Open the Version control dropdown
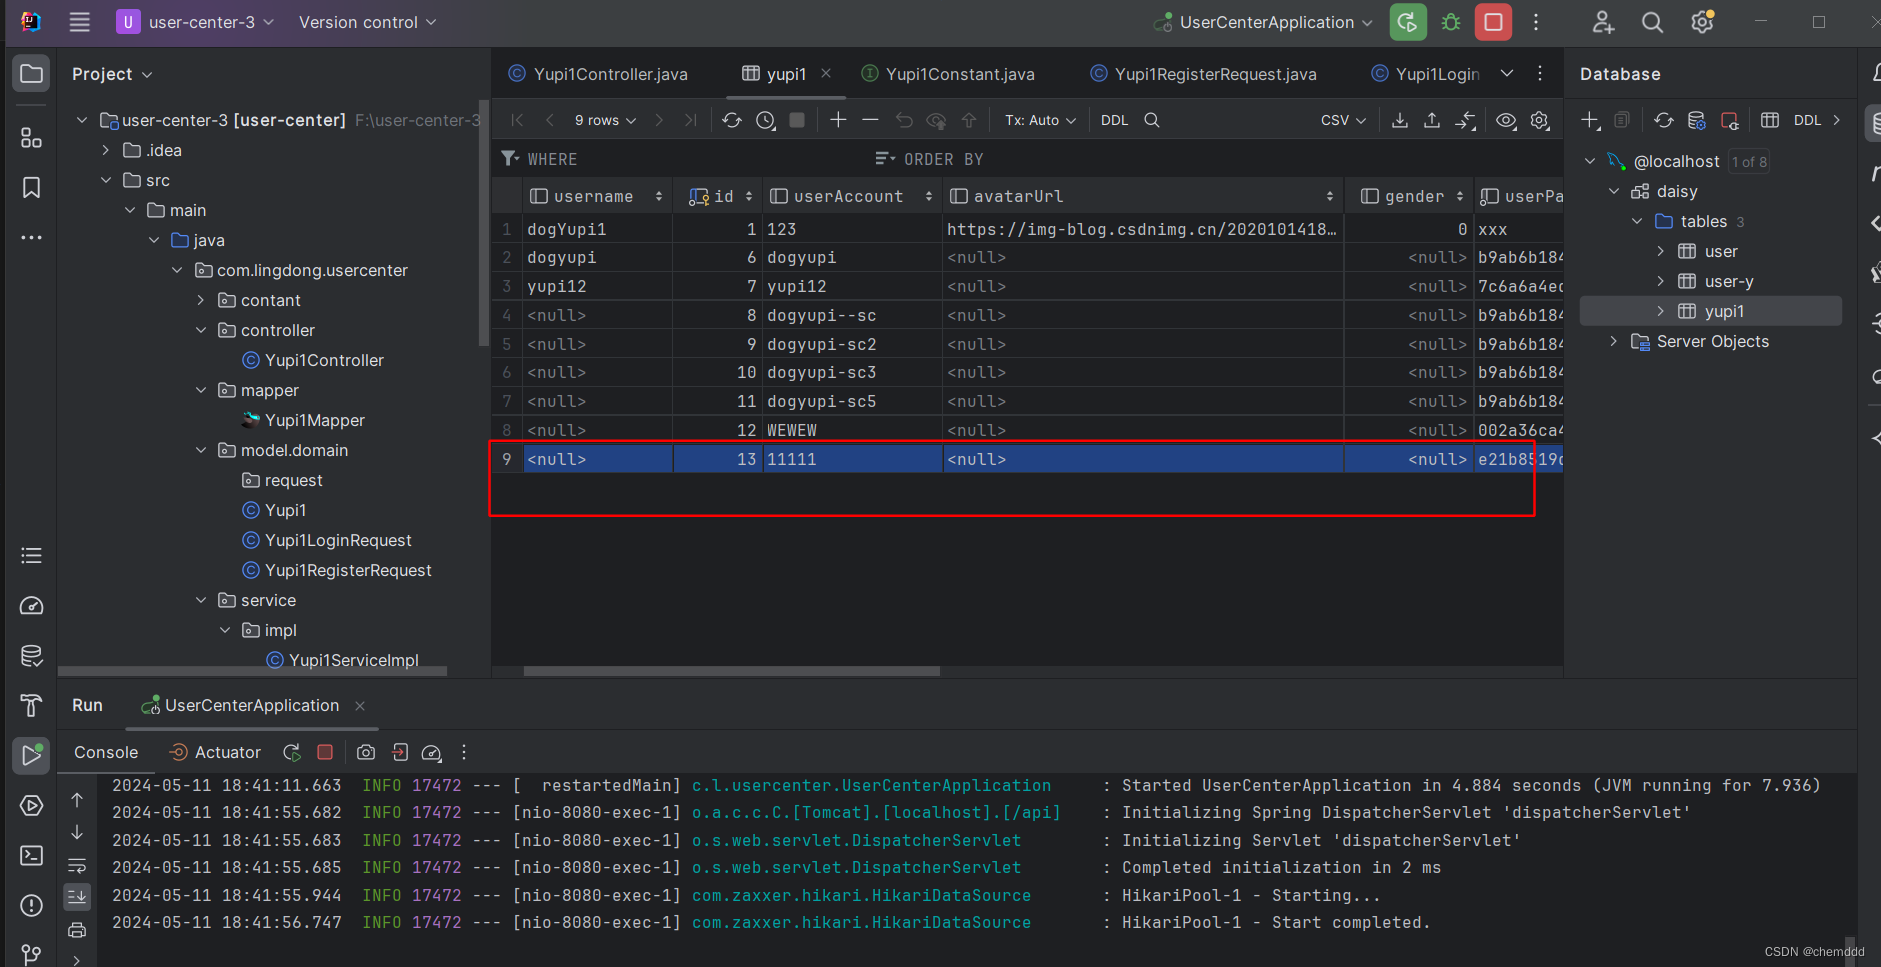 [x=367, y=22]
